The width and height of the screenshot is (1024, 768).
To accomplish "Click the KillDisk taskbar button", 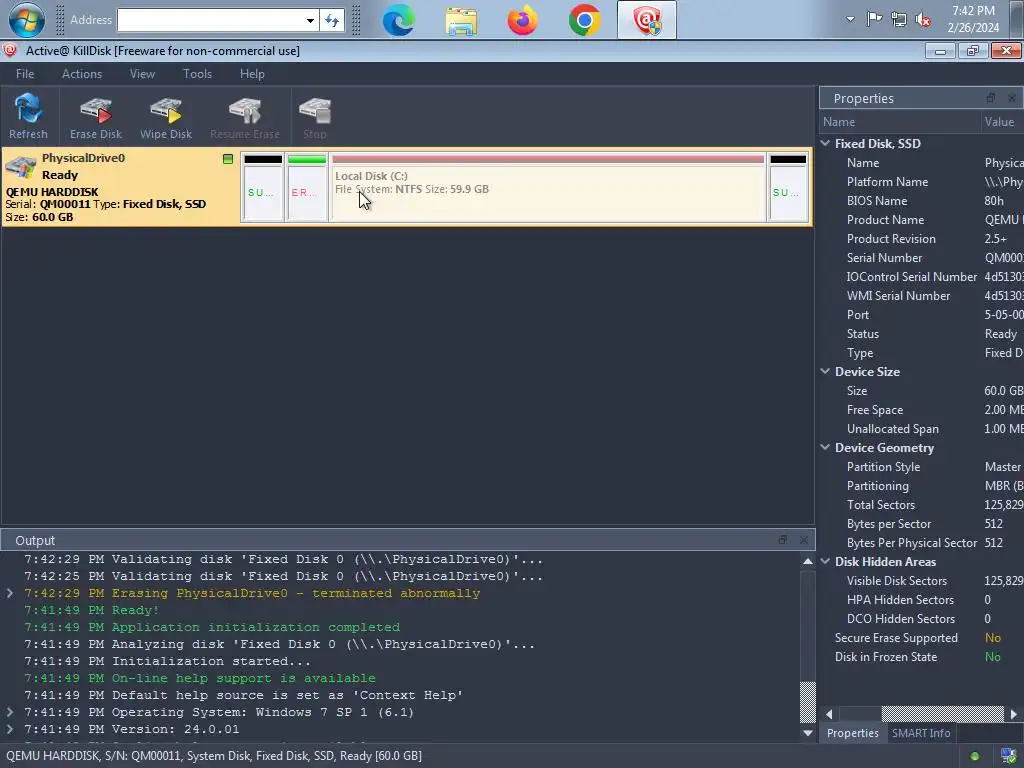I will click(x=647, y=20).
